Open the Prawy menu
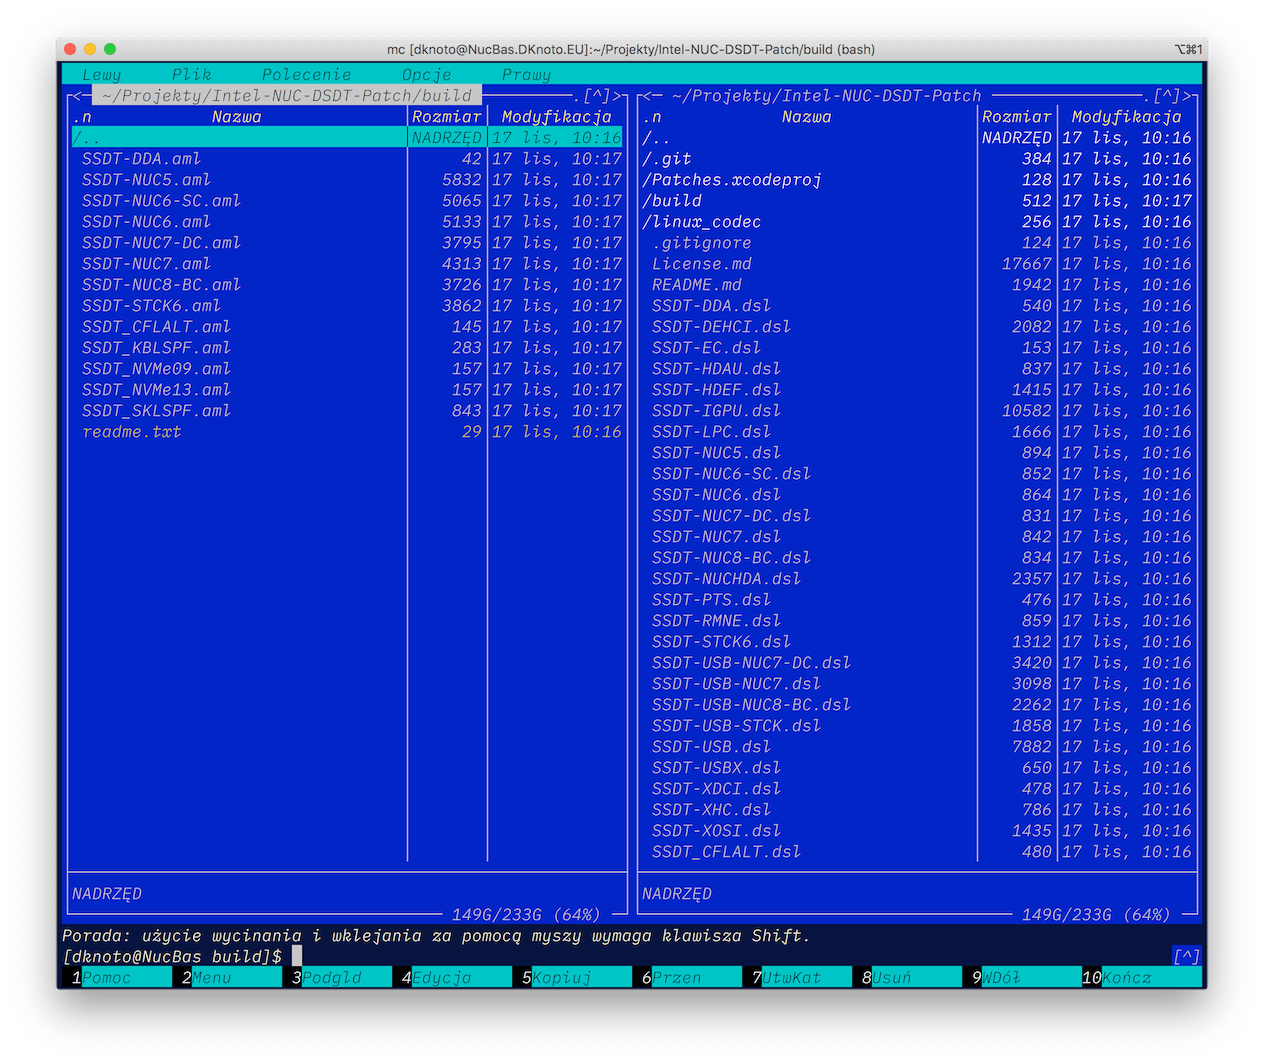 pyautogui.click(x=527, y=74)
